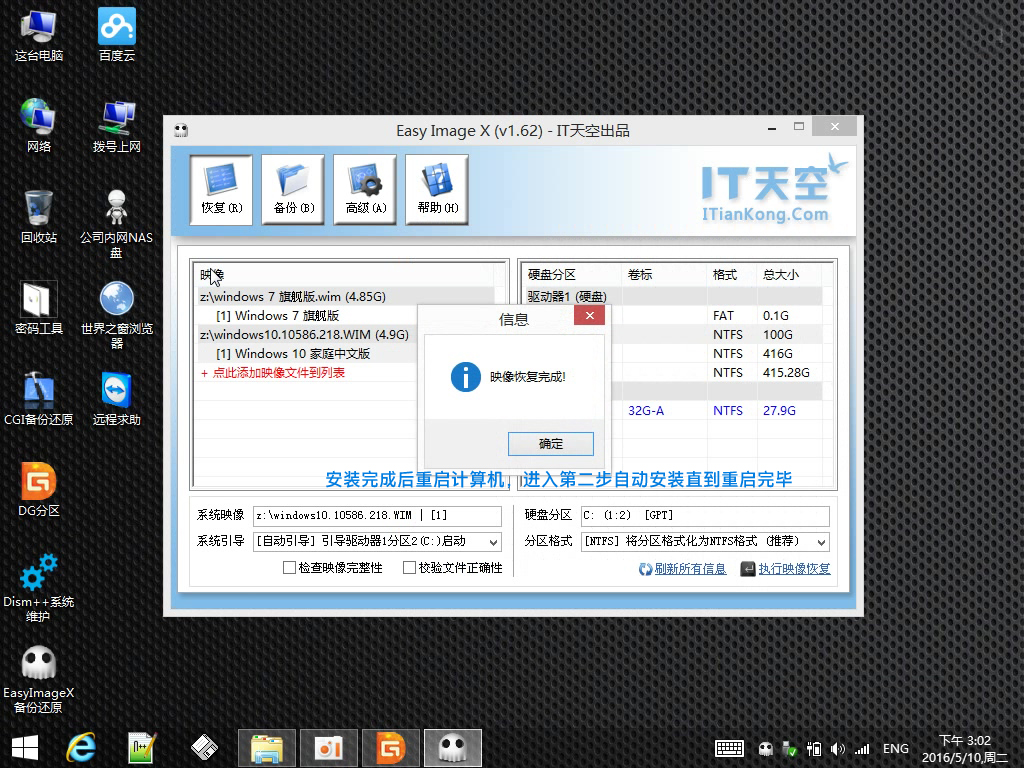Click 系统映像 path input field

377,515
